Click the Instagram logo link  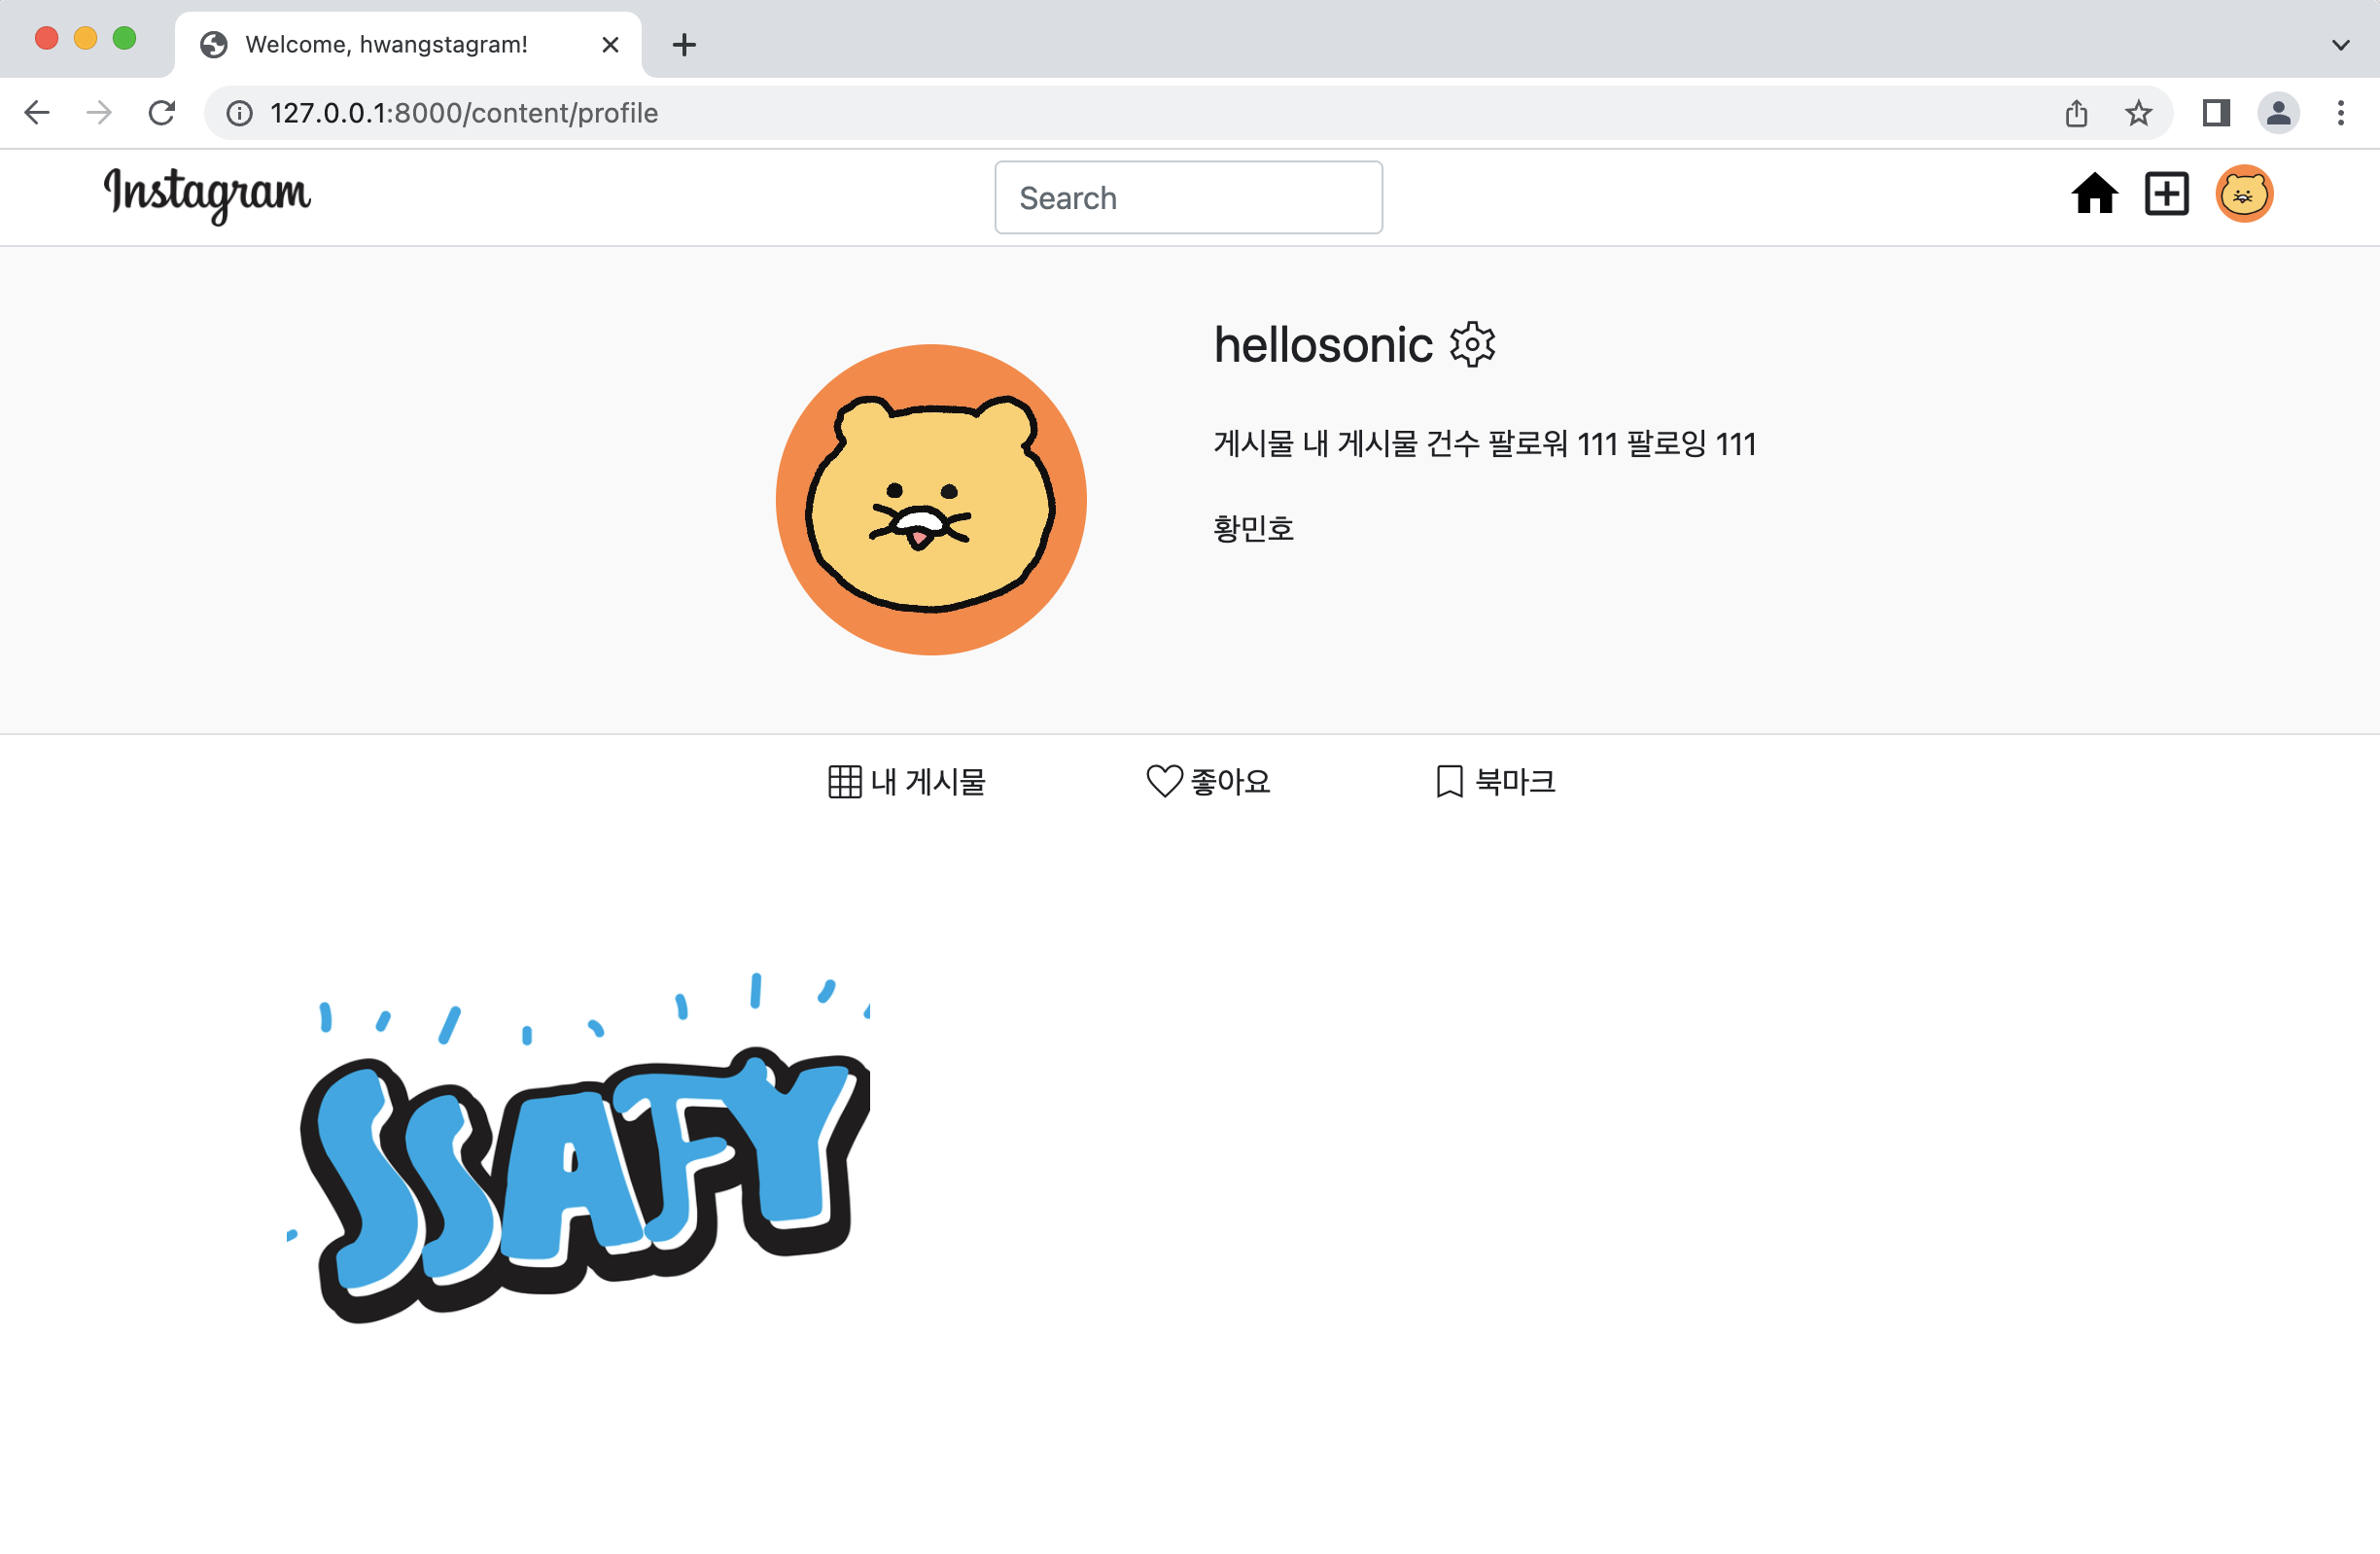click(x=207, y=194)
